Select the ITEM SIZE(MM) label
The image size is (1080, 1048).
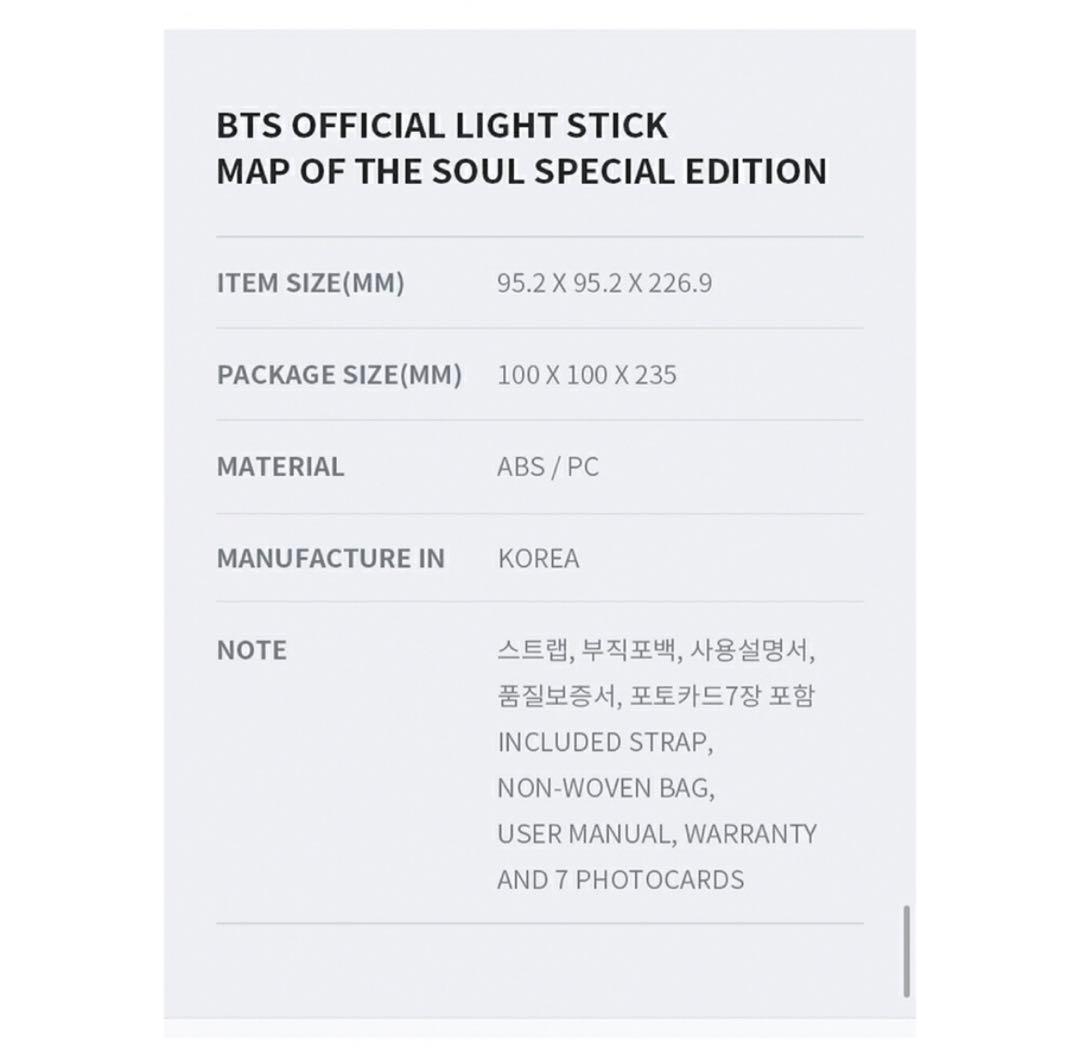point(310,283)
